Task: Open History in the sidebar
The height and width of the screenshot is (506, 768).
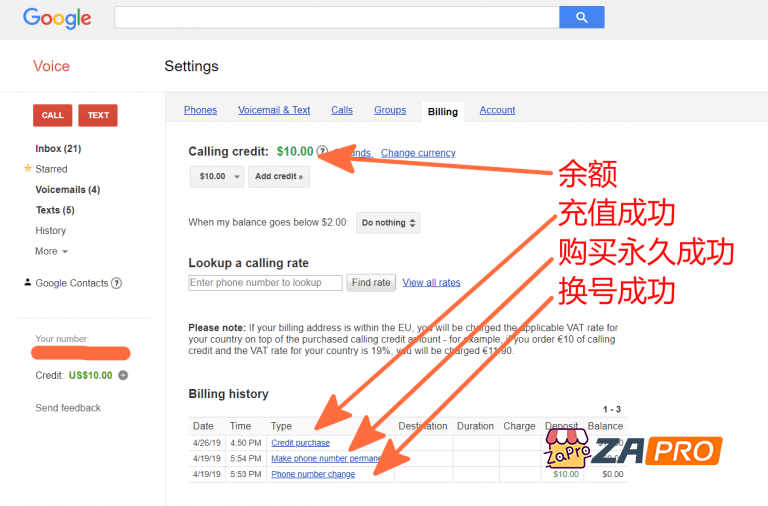Action: pyautogui.click(x=50, y=231)
